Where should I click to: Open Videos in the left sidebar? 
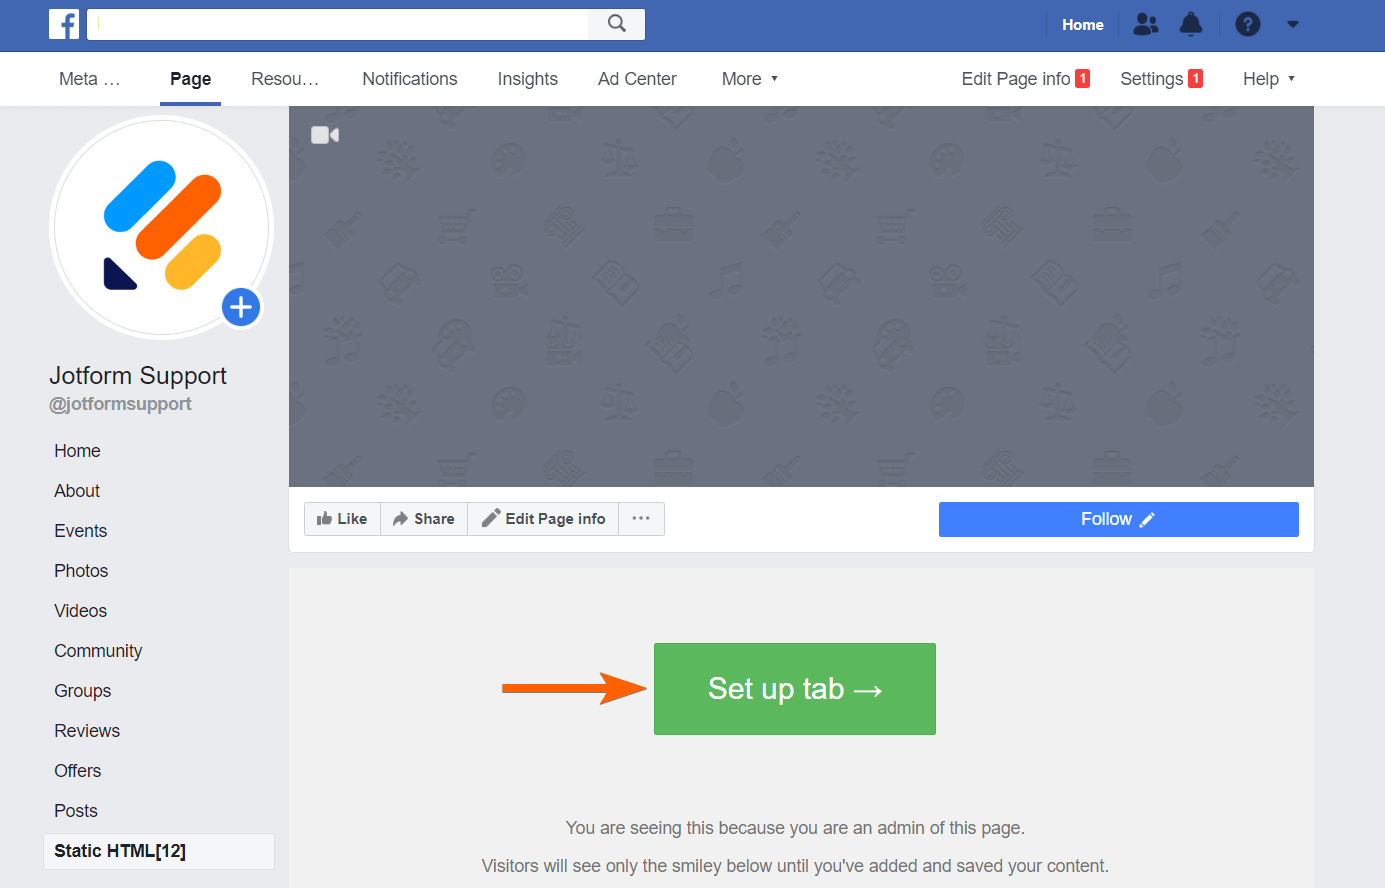[x=80, y=611]
